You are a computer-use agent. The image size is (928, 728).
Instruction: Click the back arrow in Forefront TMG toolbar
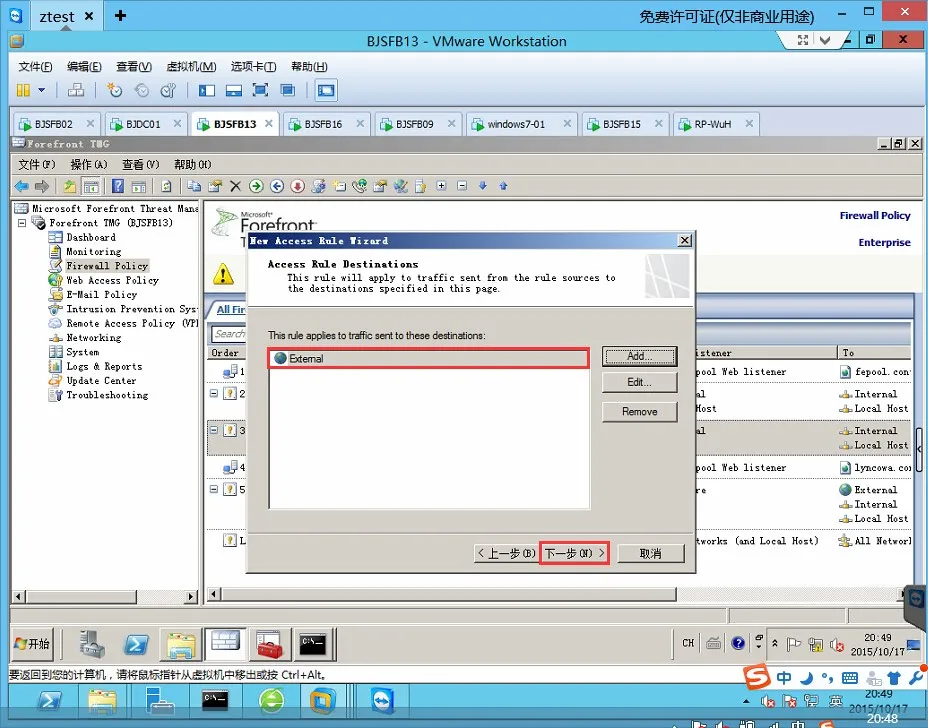[x=22, y=186]
